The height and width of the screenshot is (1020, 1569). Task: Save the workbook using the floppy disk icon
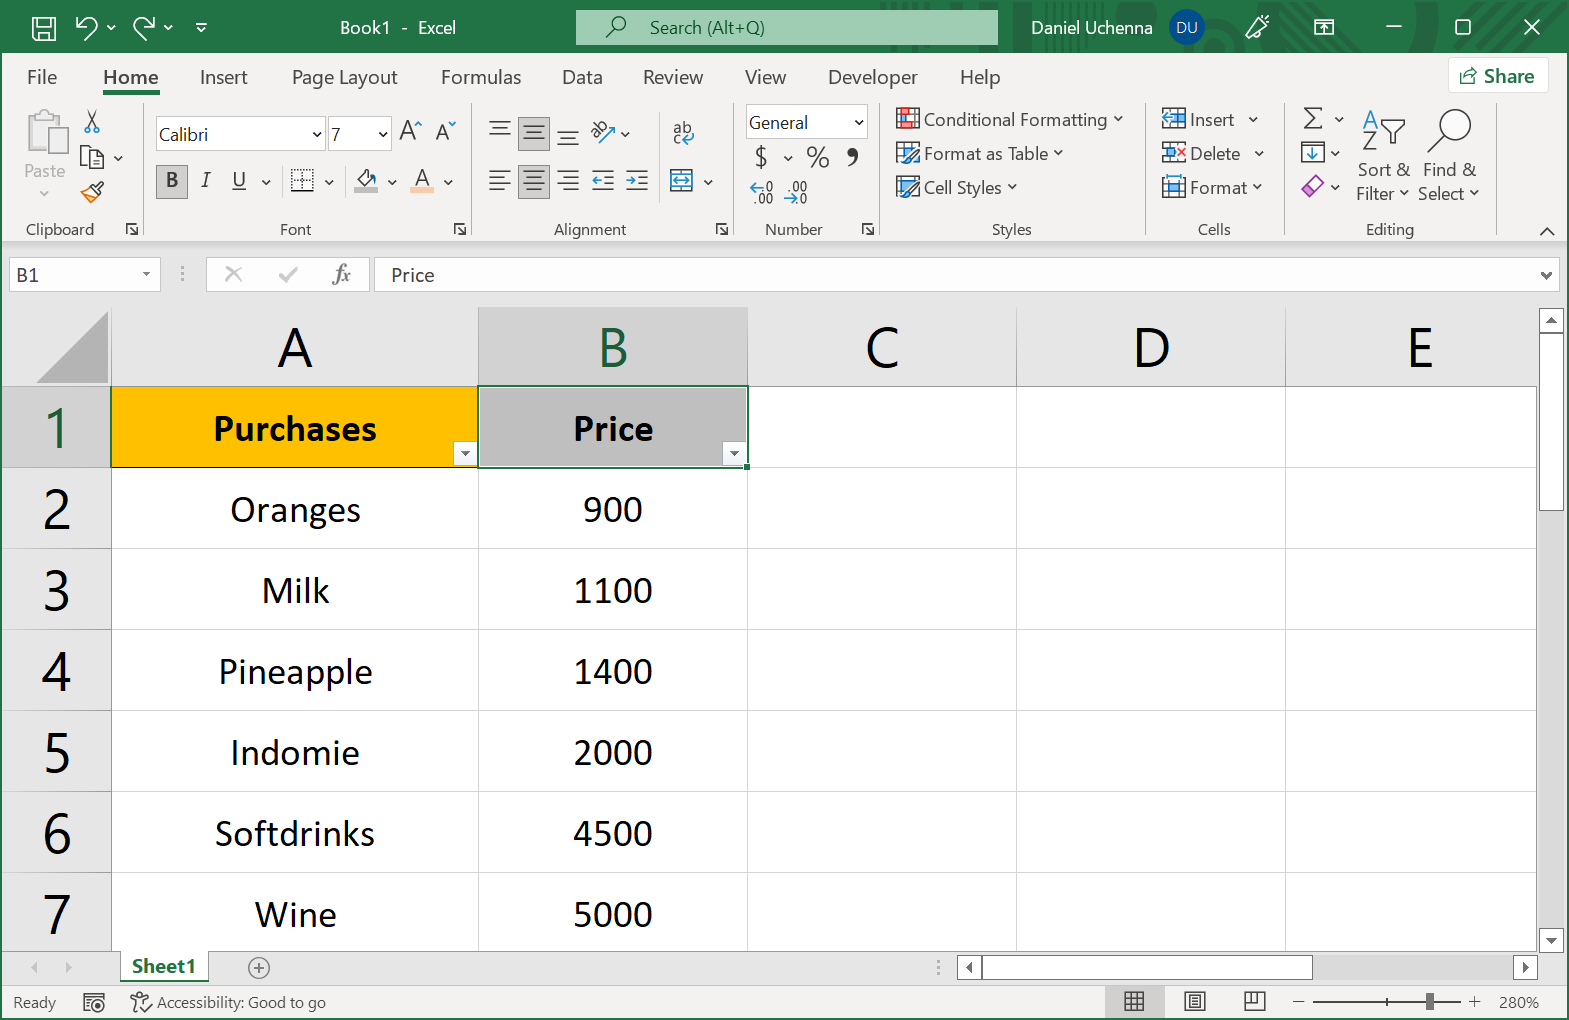44,28
